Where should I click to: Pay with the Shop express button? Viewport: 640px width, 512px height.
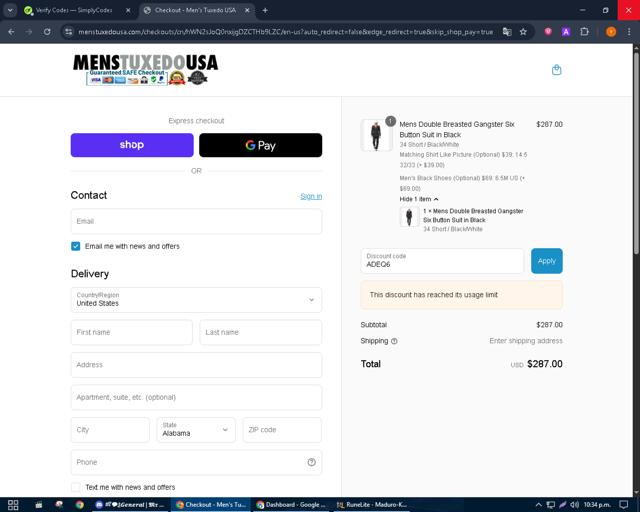pos(132,145)
